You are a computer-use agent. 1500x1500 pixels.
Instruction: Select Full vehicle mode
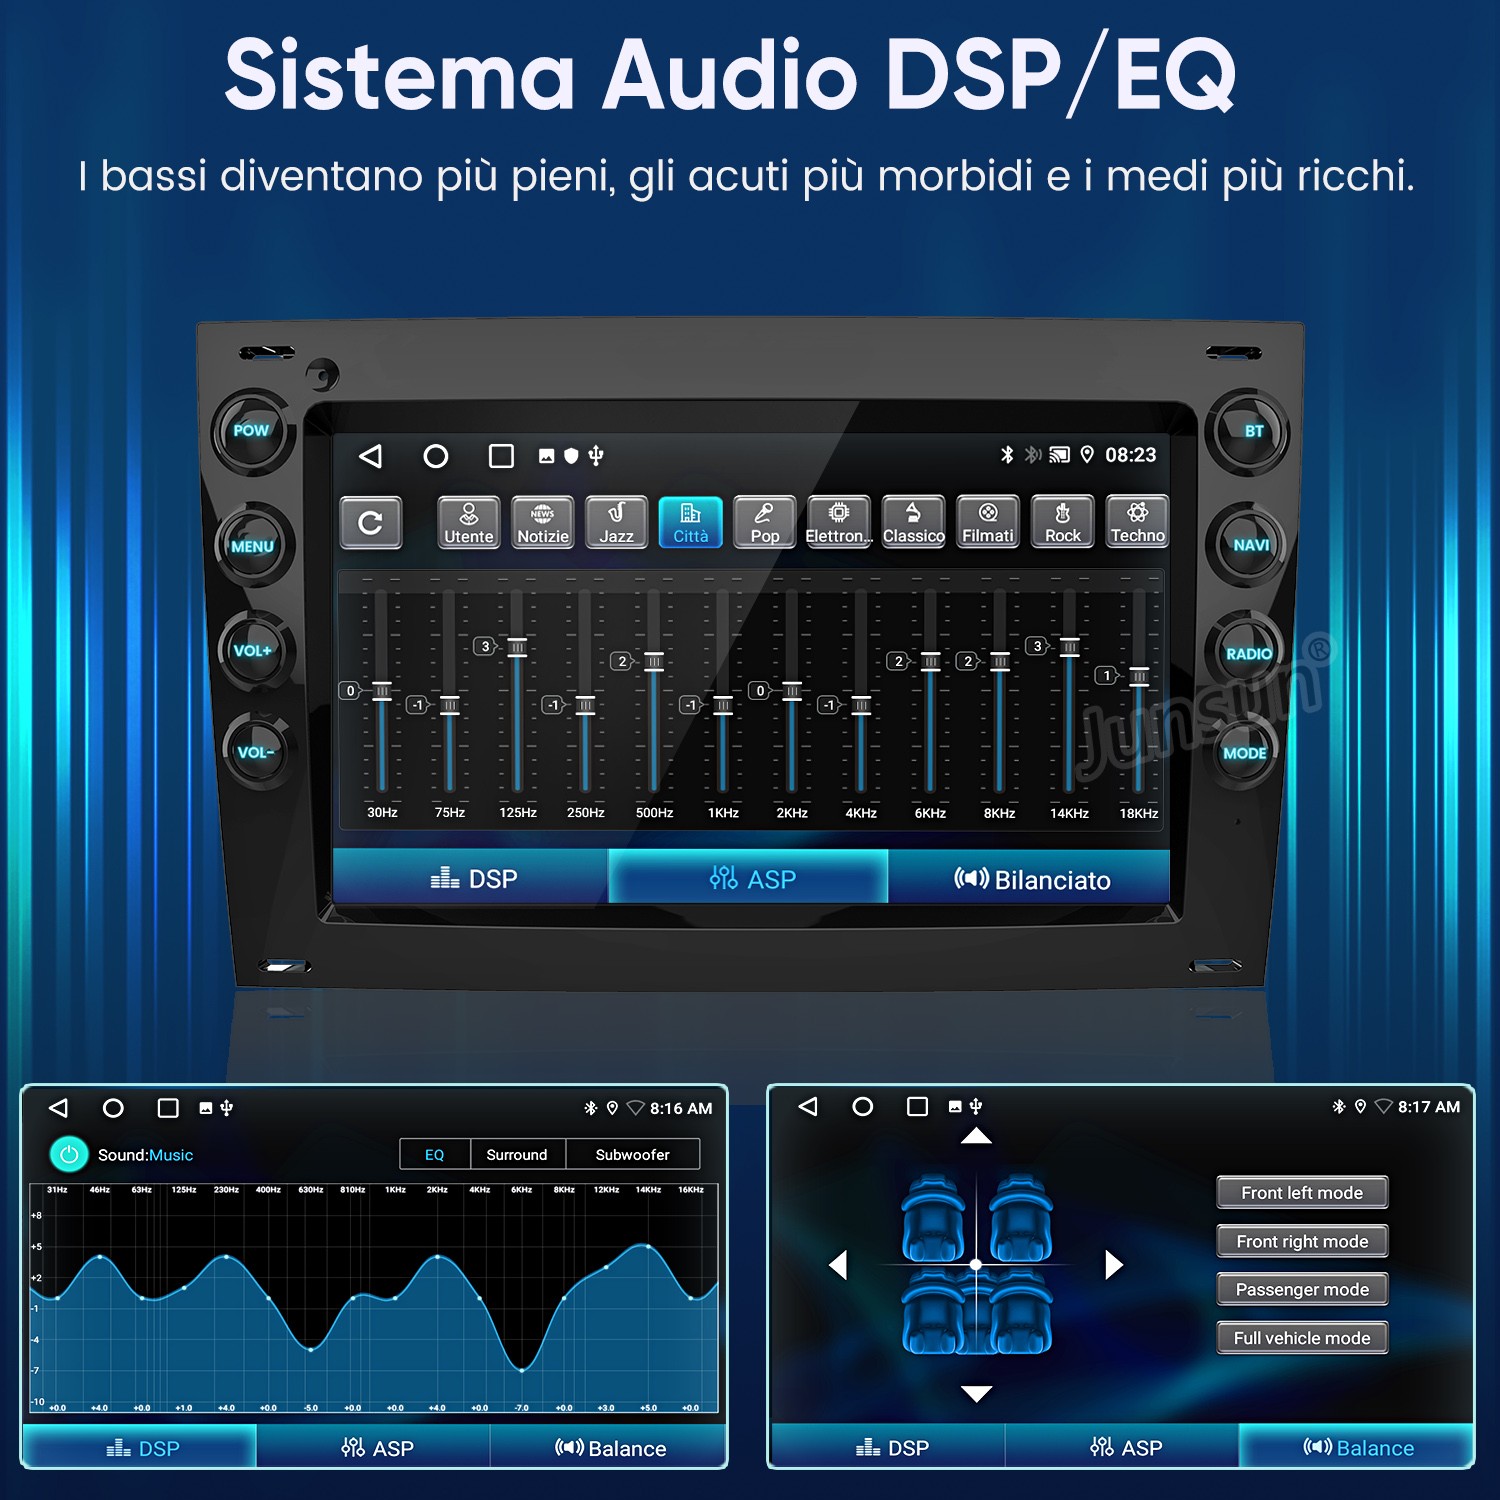pyautogui.click(x=1302, y=1338)
